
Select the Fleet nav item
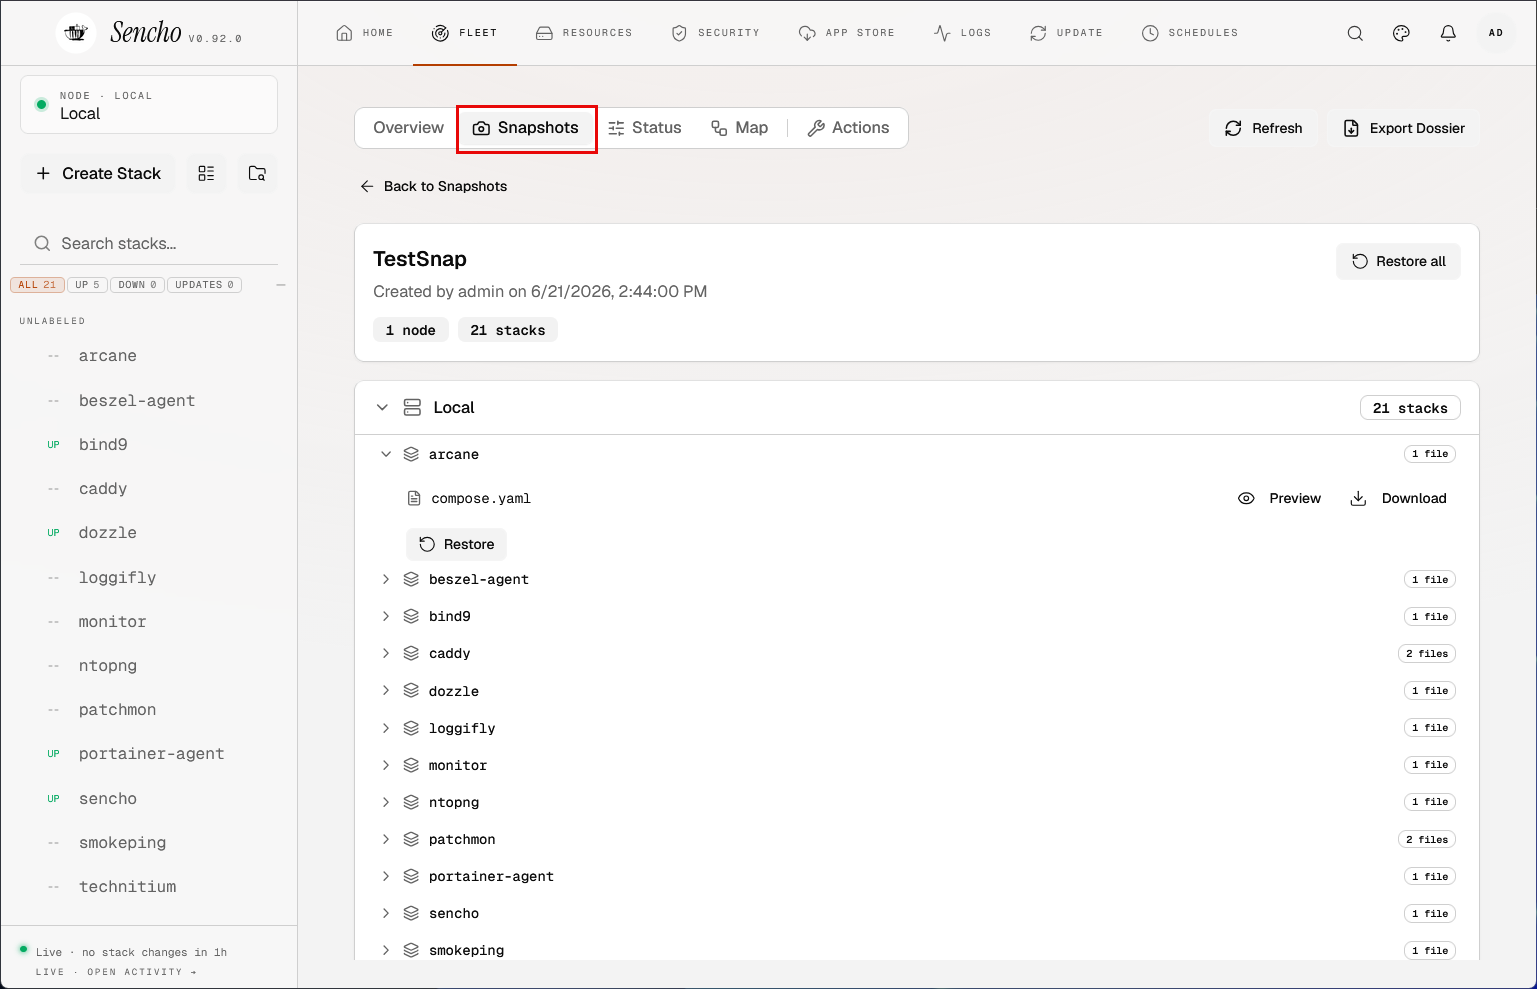tap(464, 33)
